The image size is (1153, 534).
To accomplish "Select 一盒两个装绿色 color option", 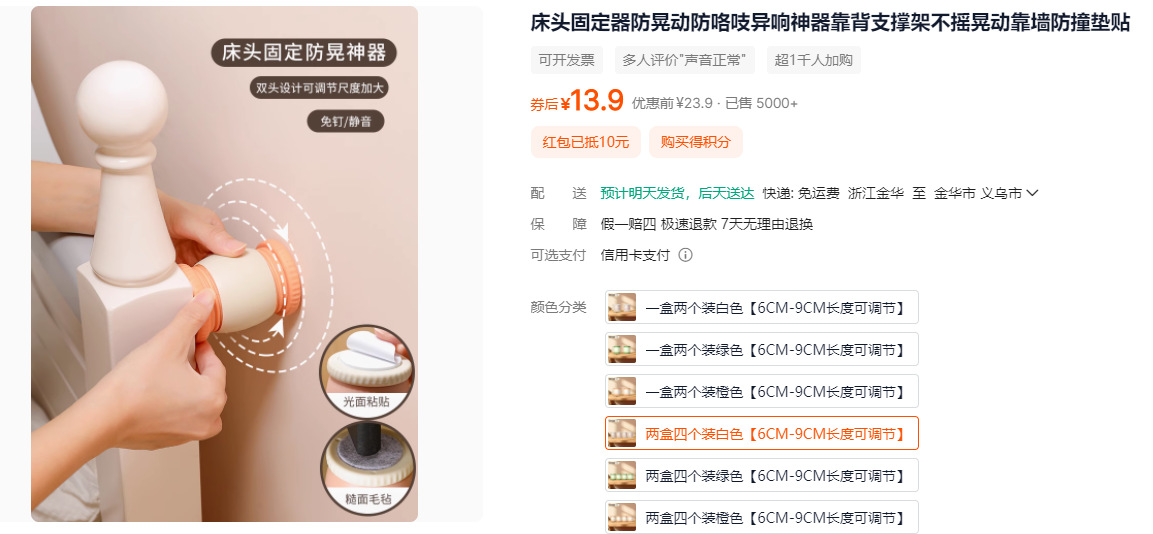I will (762, 349).
